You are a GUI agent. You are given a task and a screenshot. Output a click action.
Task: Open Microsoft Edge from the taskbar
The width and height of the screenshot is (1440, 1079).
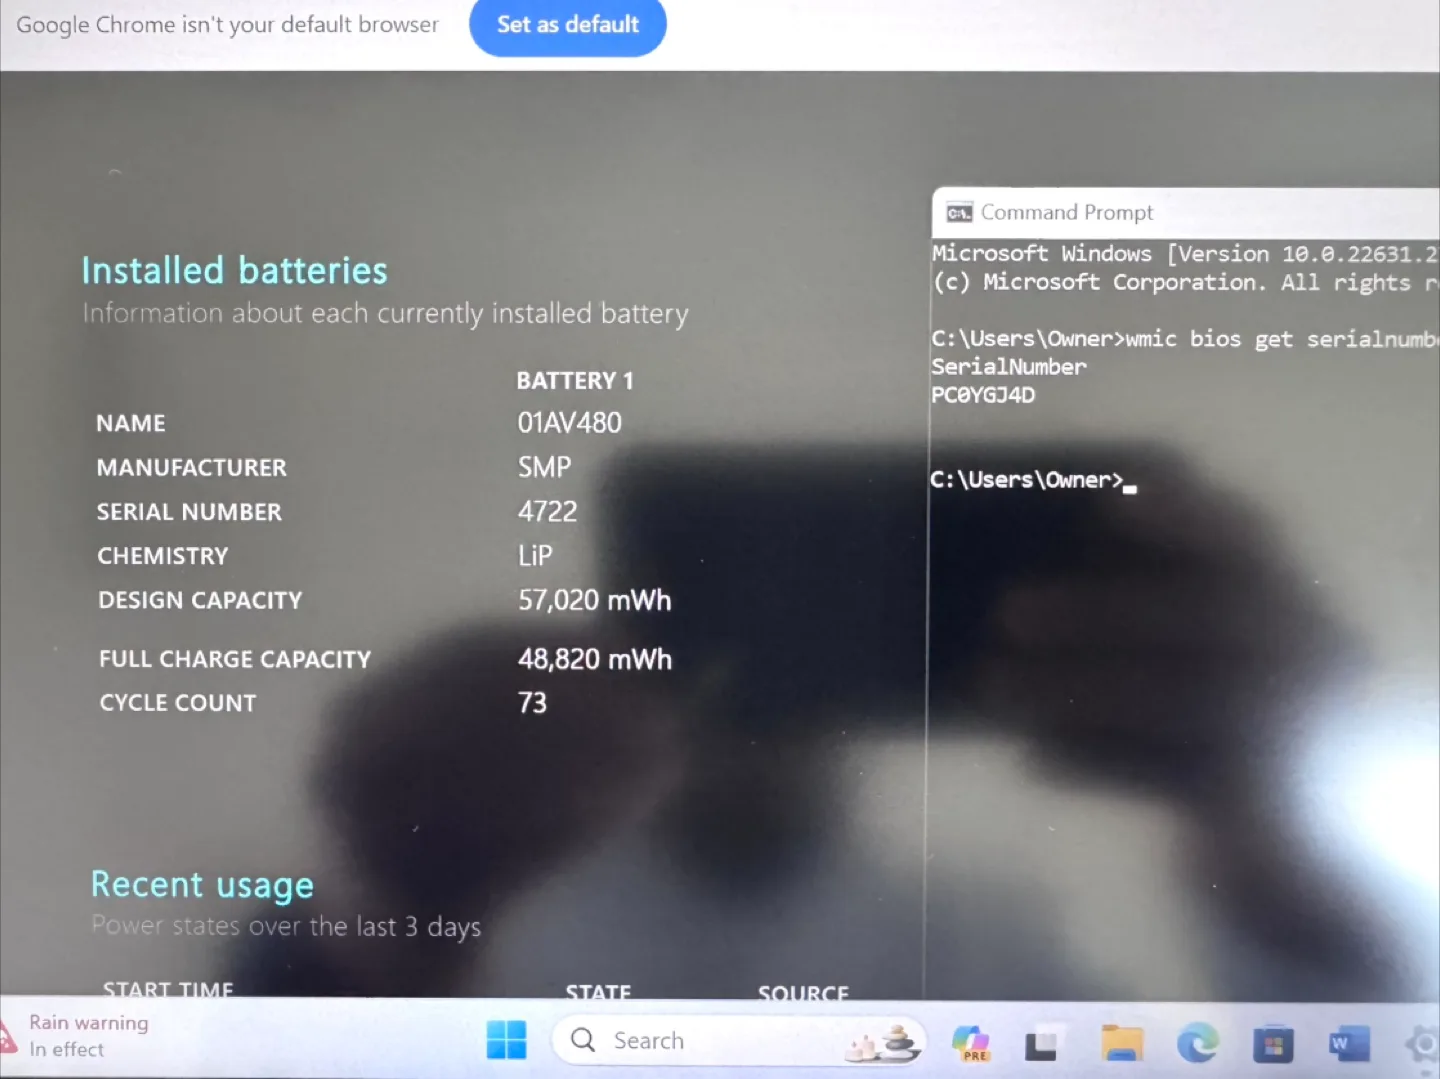point(1197,1043)
